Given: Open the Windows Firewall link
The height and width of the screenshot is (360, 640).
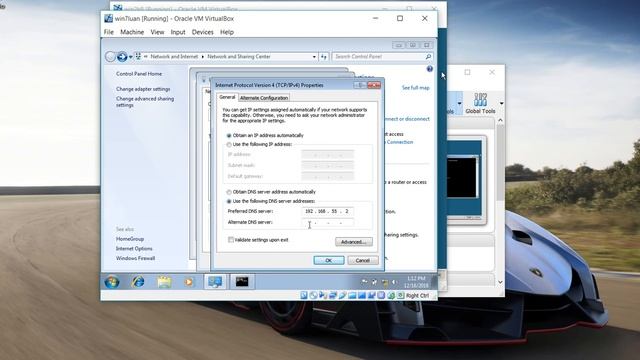Looking at the screenshot, I should pyautogui.click(x=135, y=258).
